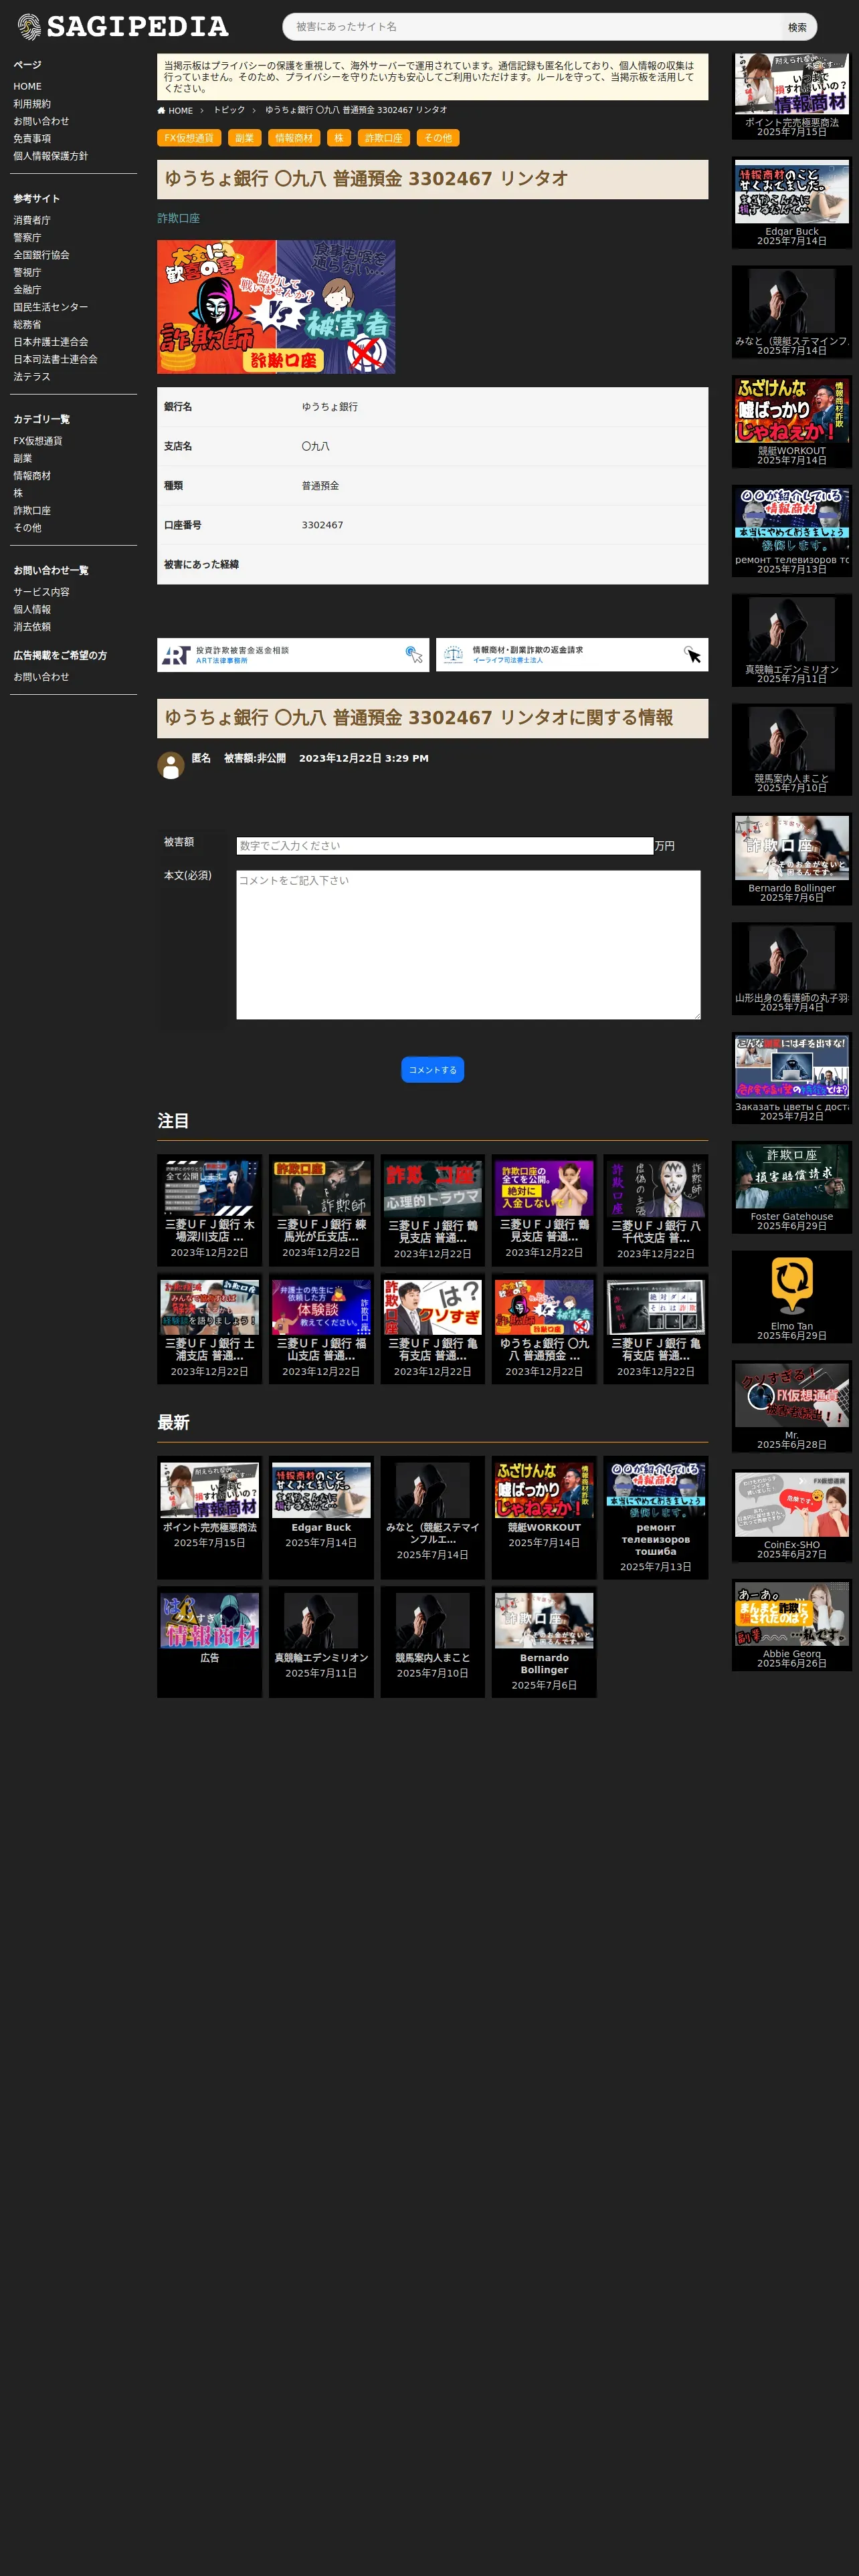
Task: Click the SAGIPEDIA fingerprint logo
Action: pos(123,26)
